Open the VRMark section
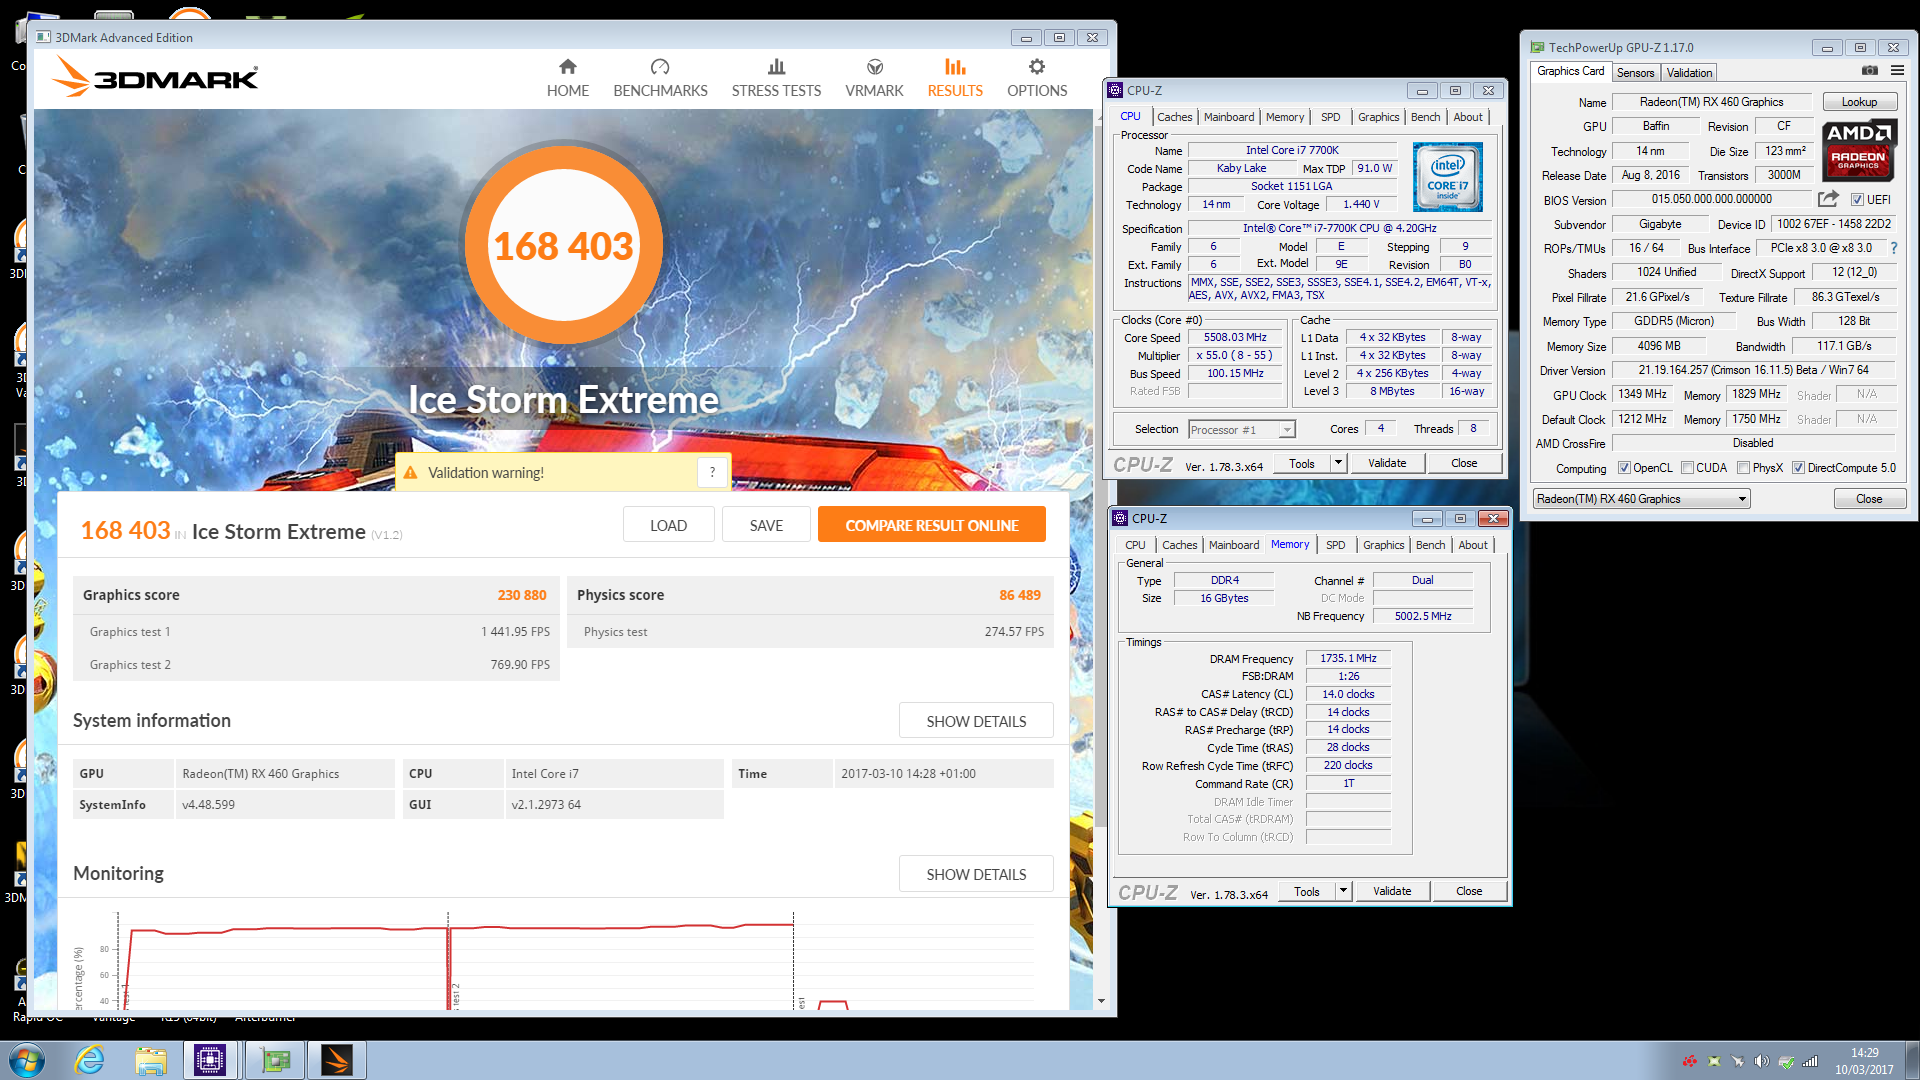The width and height of the screenshot is (1920, 1080). point(874,78)
